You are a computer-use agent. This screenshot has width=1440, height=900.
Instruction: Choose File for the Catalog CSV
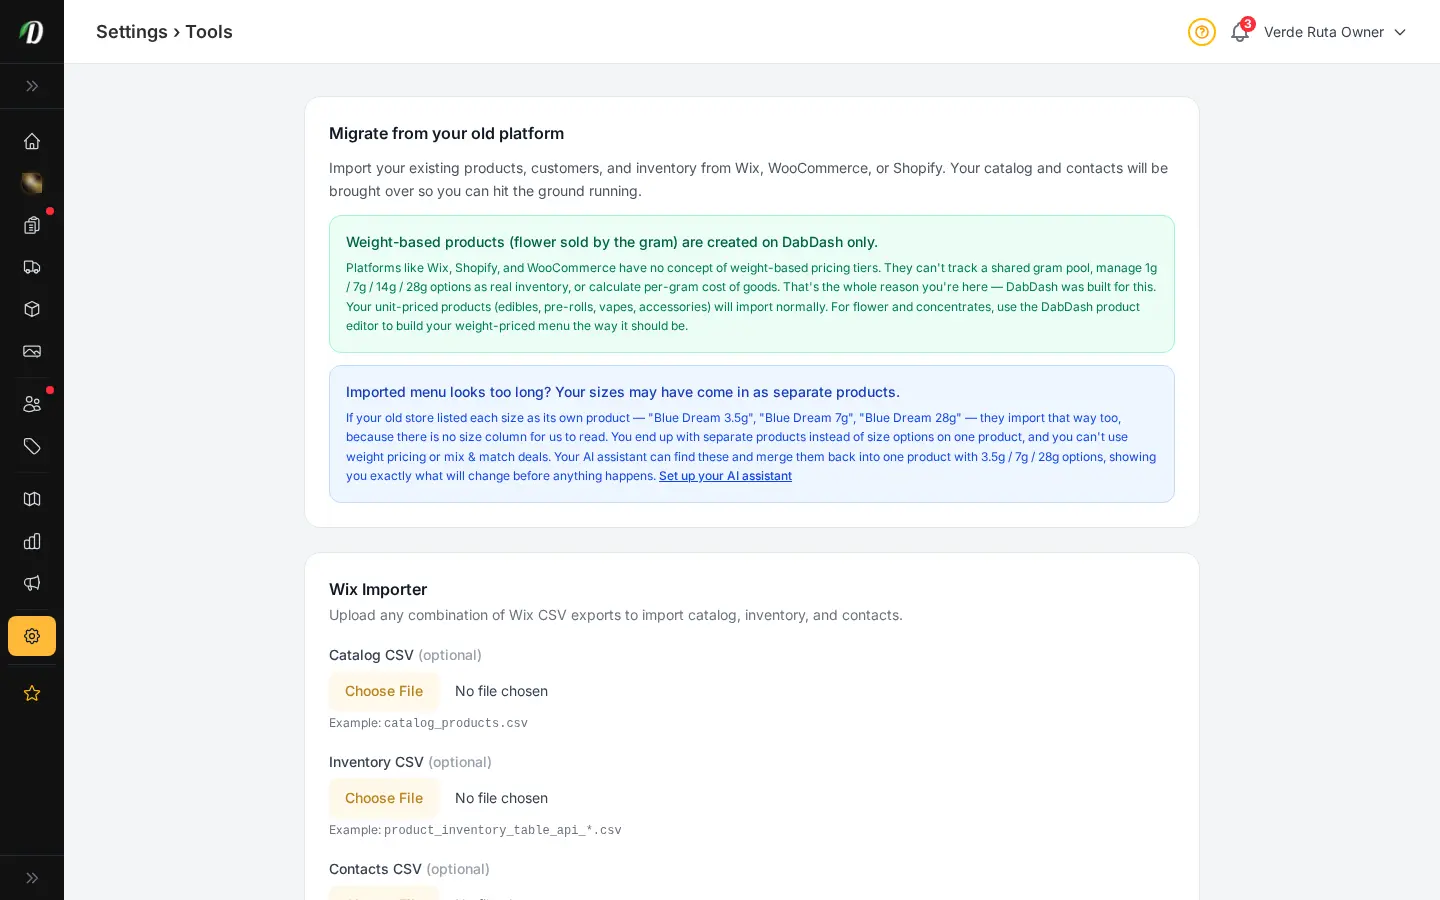pyautogui.click(x=384, y=691)
